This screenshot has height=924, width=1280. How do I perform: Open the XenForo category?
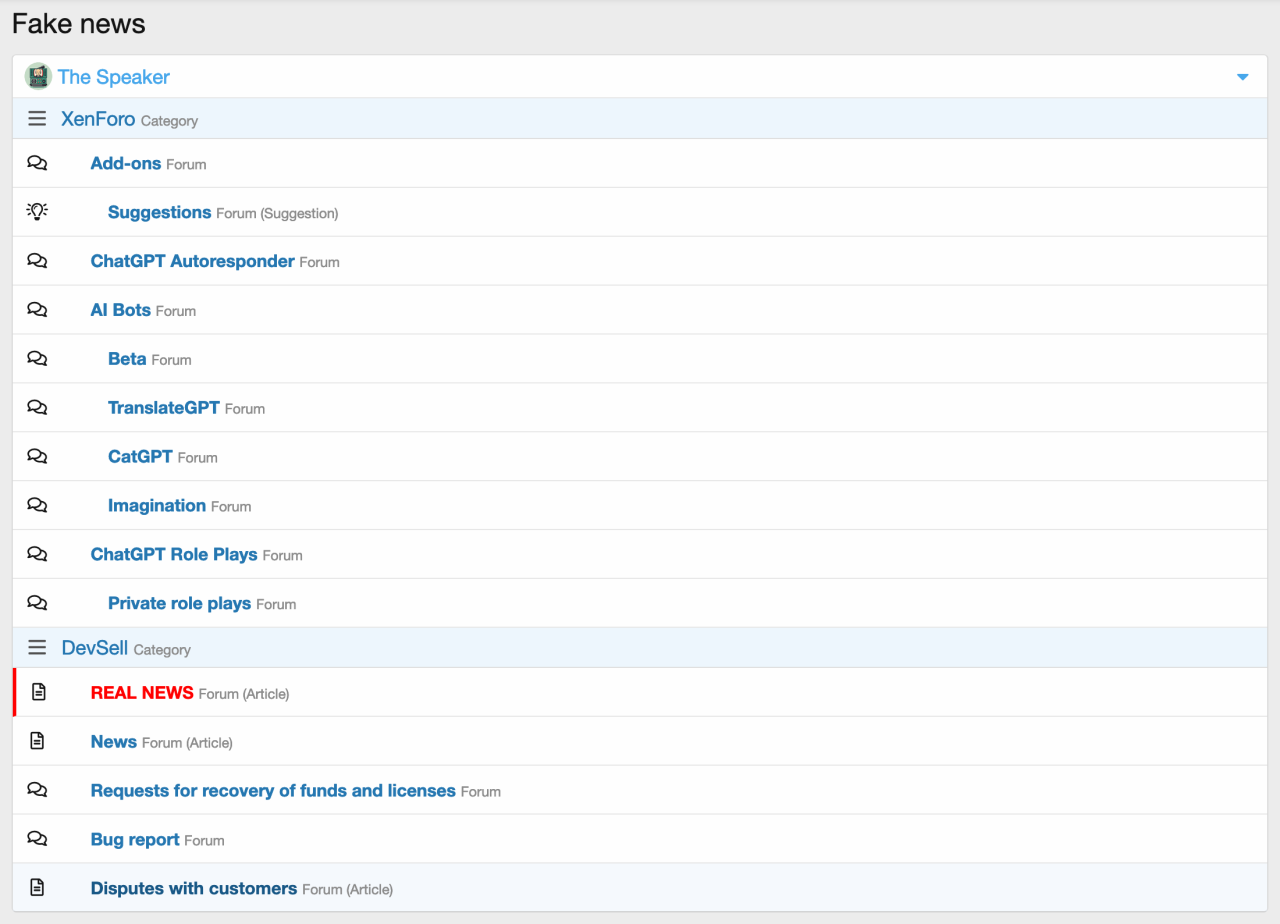click(98, 119)
